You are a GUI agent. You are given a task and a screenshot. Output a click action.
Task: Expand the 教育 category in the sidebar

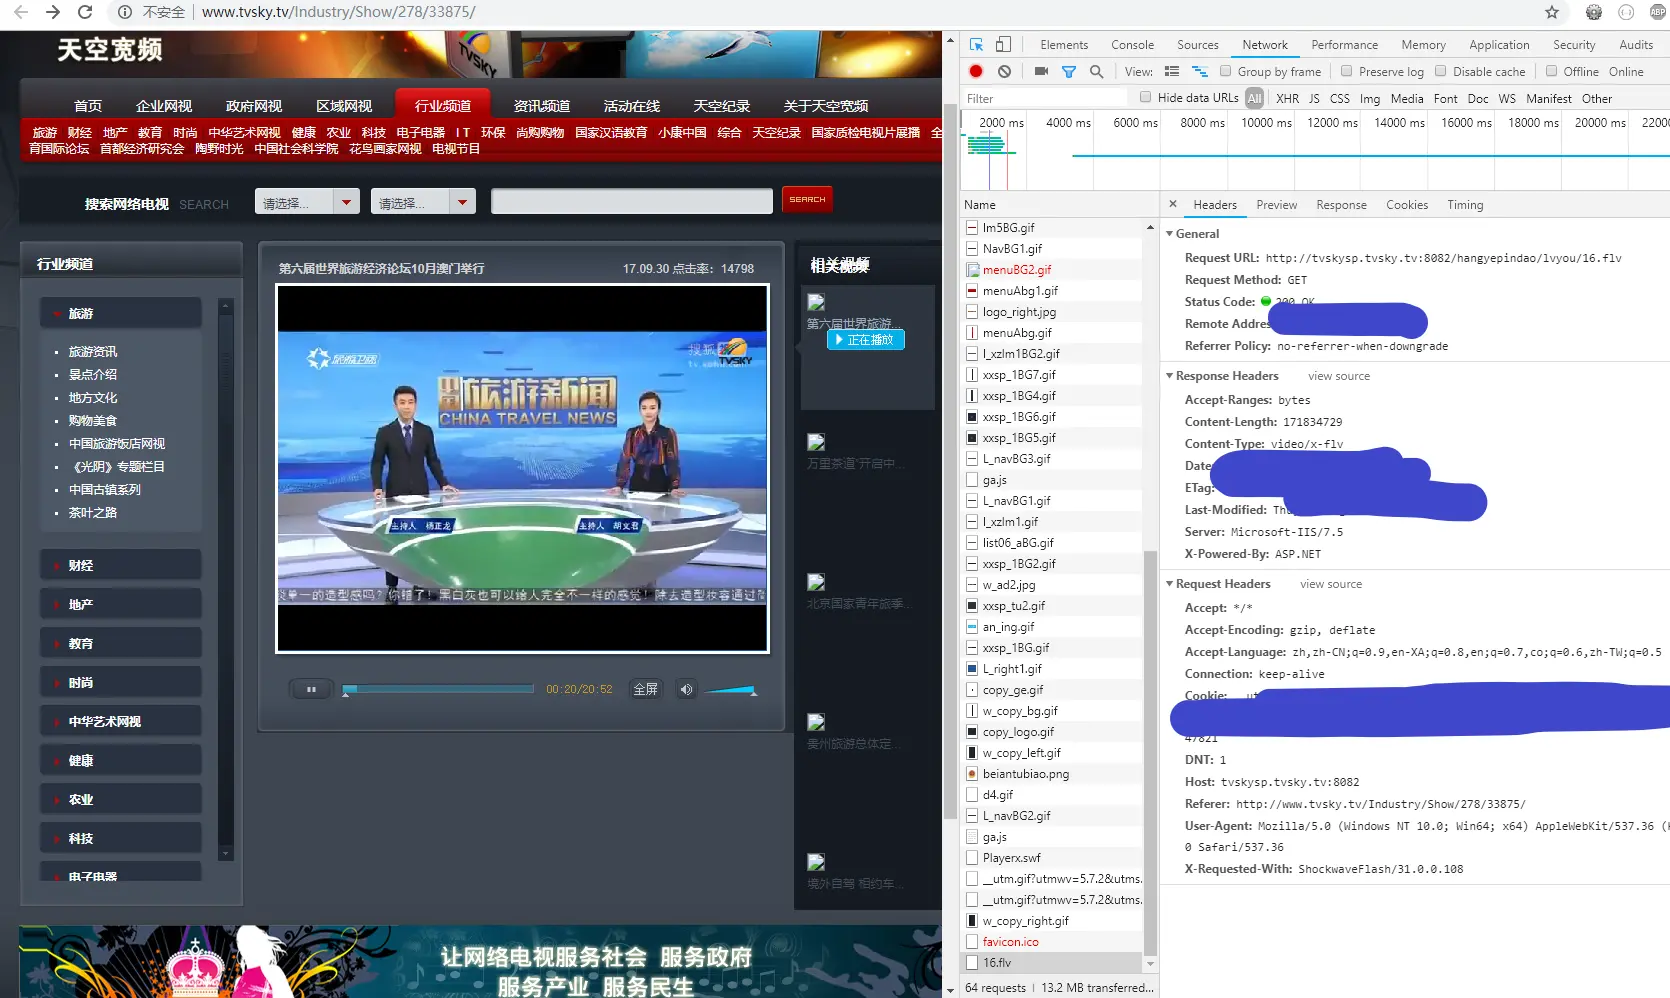[x=121, y=643]
